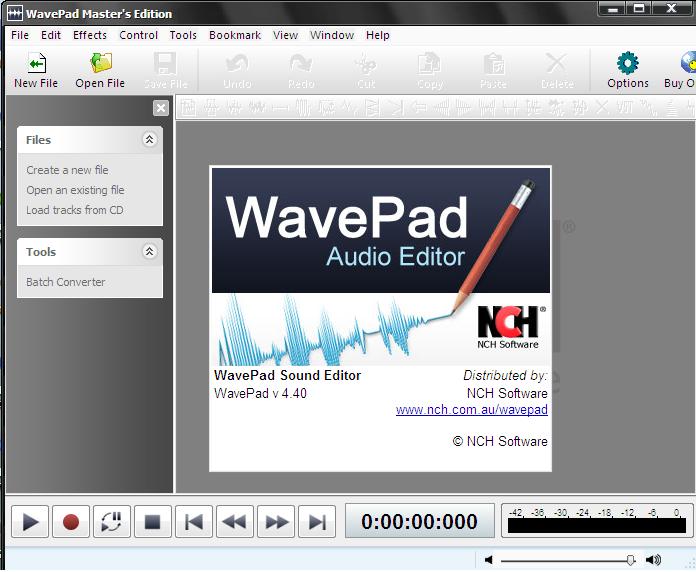Image resolution: width=696 pixels, height=572 pixels.
Task: Click the WavePad Audio Editor splash image
Action: pos(381,266)
